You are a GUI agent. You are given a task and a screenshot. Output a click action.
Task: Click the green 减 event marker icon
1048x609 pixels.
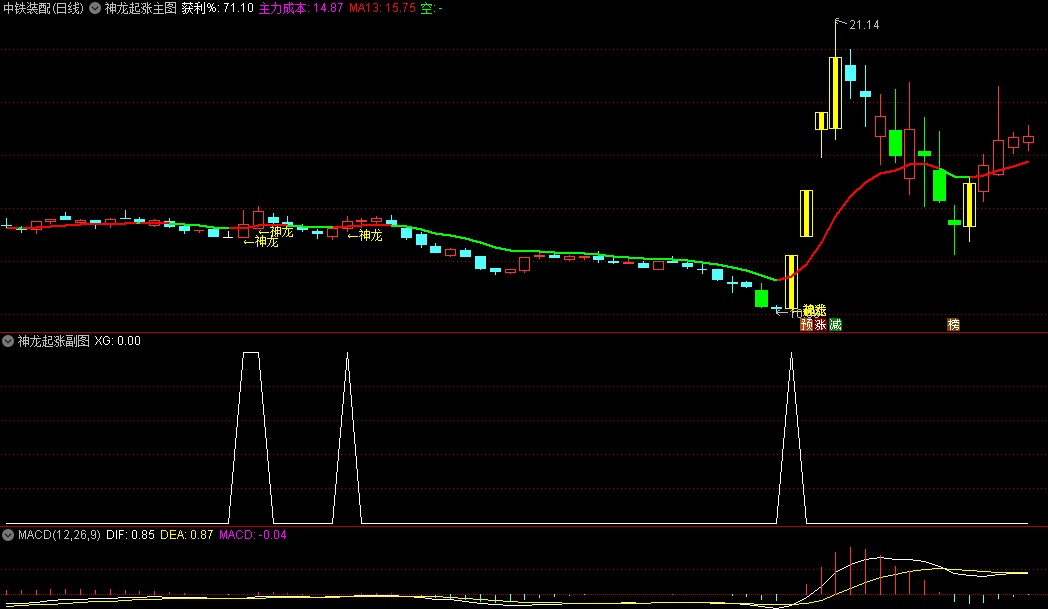835,325
